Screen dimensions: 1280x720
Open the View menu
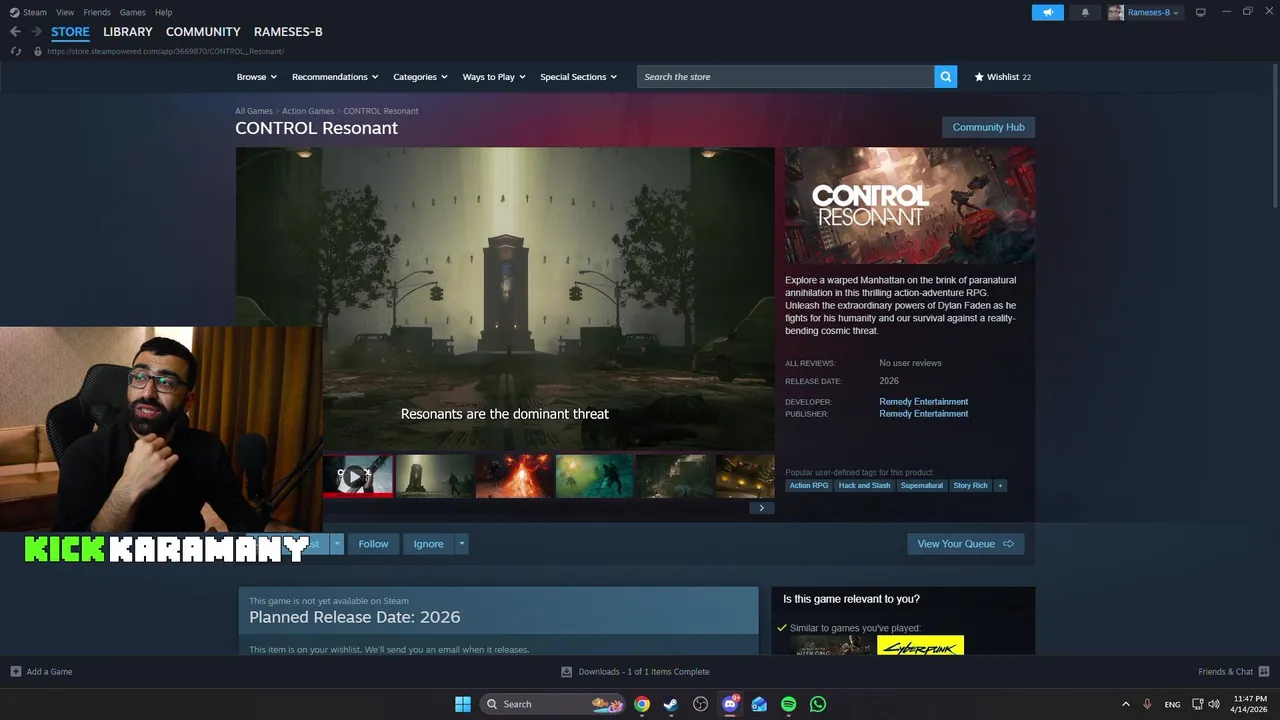65,12
